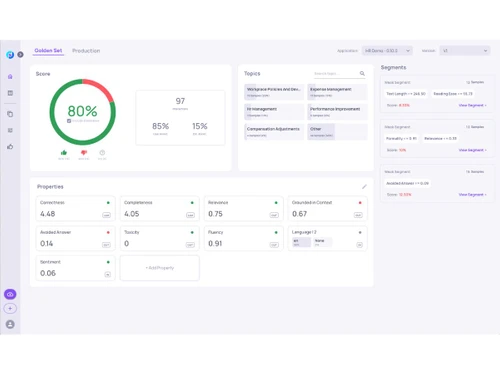Click the type badge on the Completeness card
500x375 pixels.
point(190,215)
